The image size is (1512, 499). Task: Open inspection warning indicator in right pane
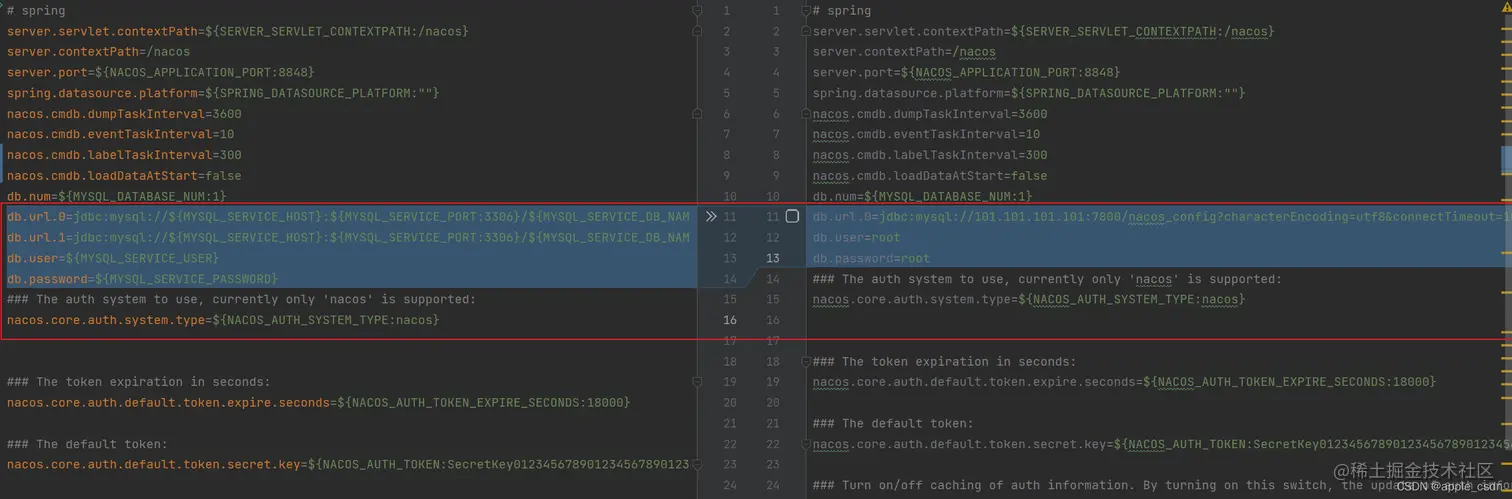click(x=1507, y=7)
